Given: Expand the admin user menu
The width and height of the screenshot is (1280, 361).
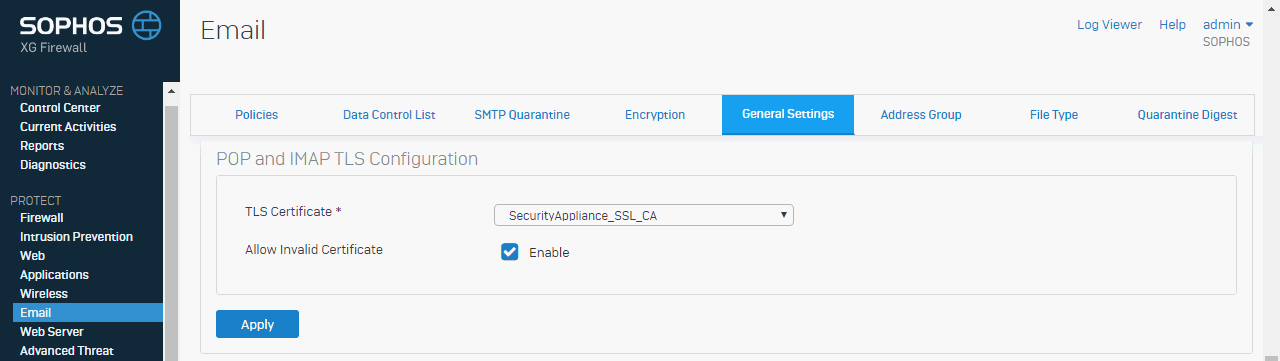Looking at the screenshot, I should pos(1228,24).
